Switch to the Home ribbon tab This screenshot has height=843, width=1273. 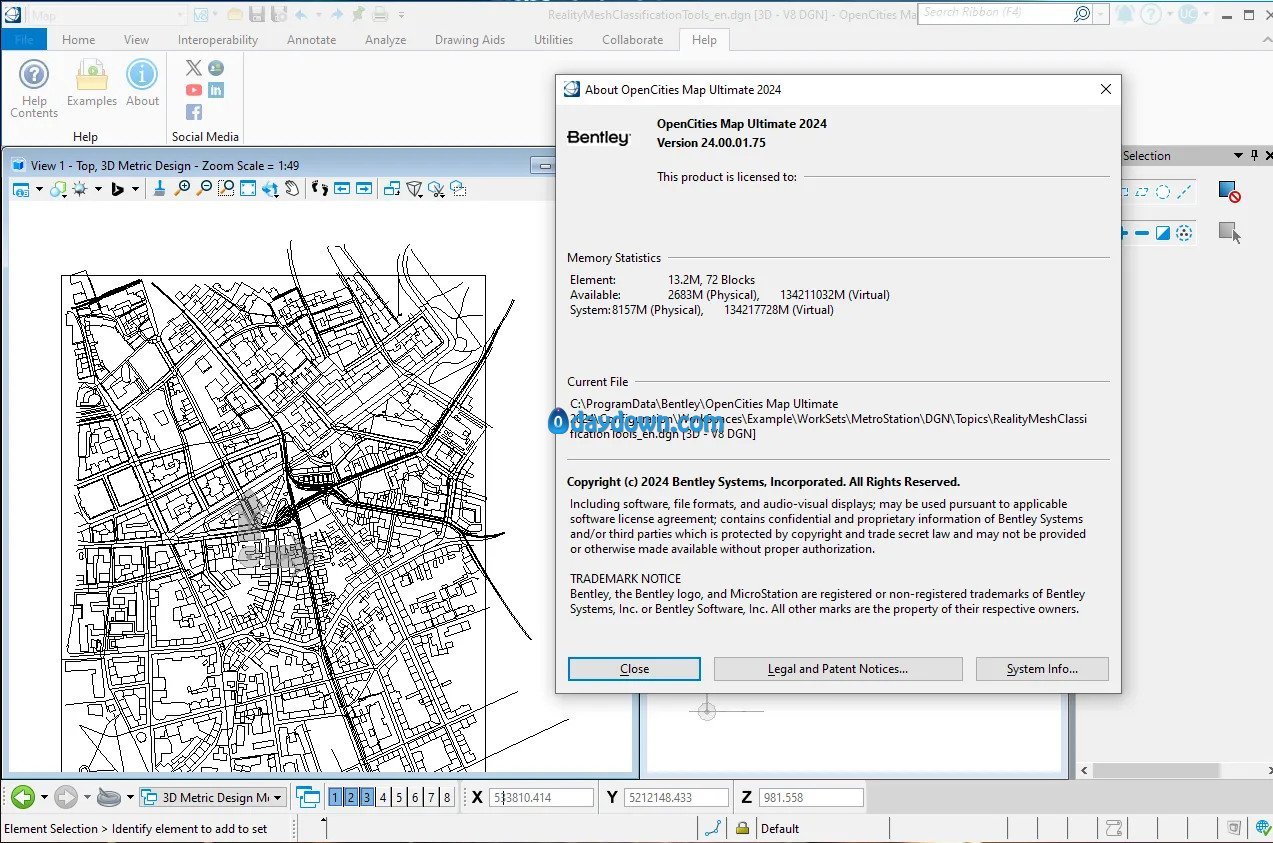[x=79, y=40]
